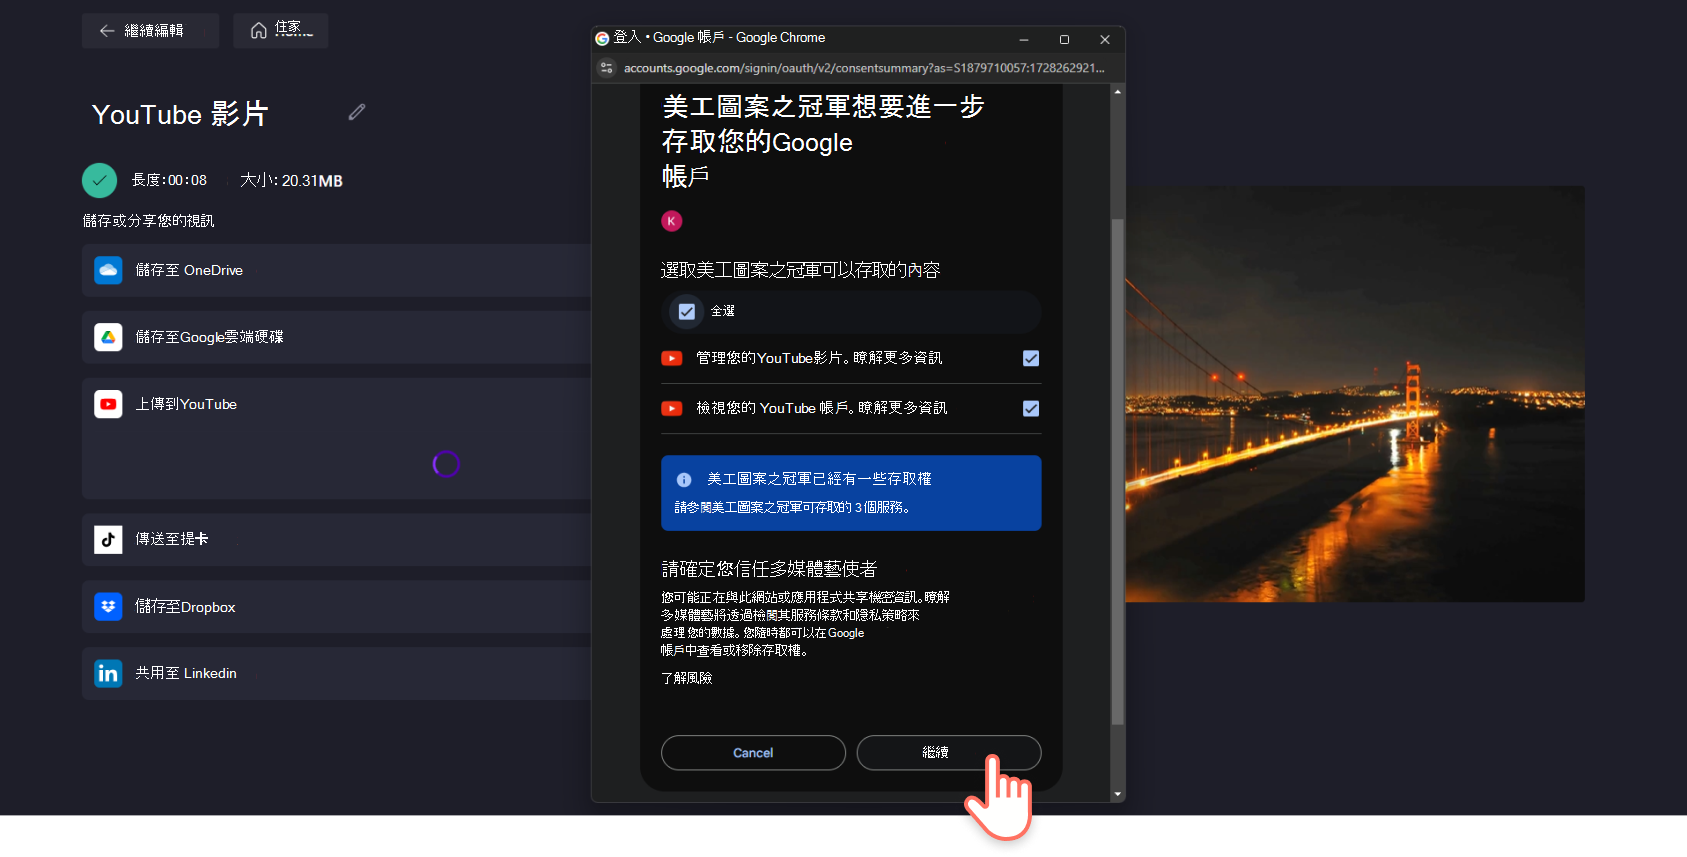Click the K account avatar
The image size is (1687, 857).
pyautogui.click(x=672, y=221)
